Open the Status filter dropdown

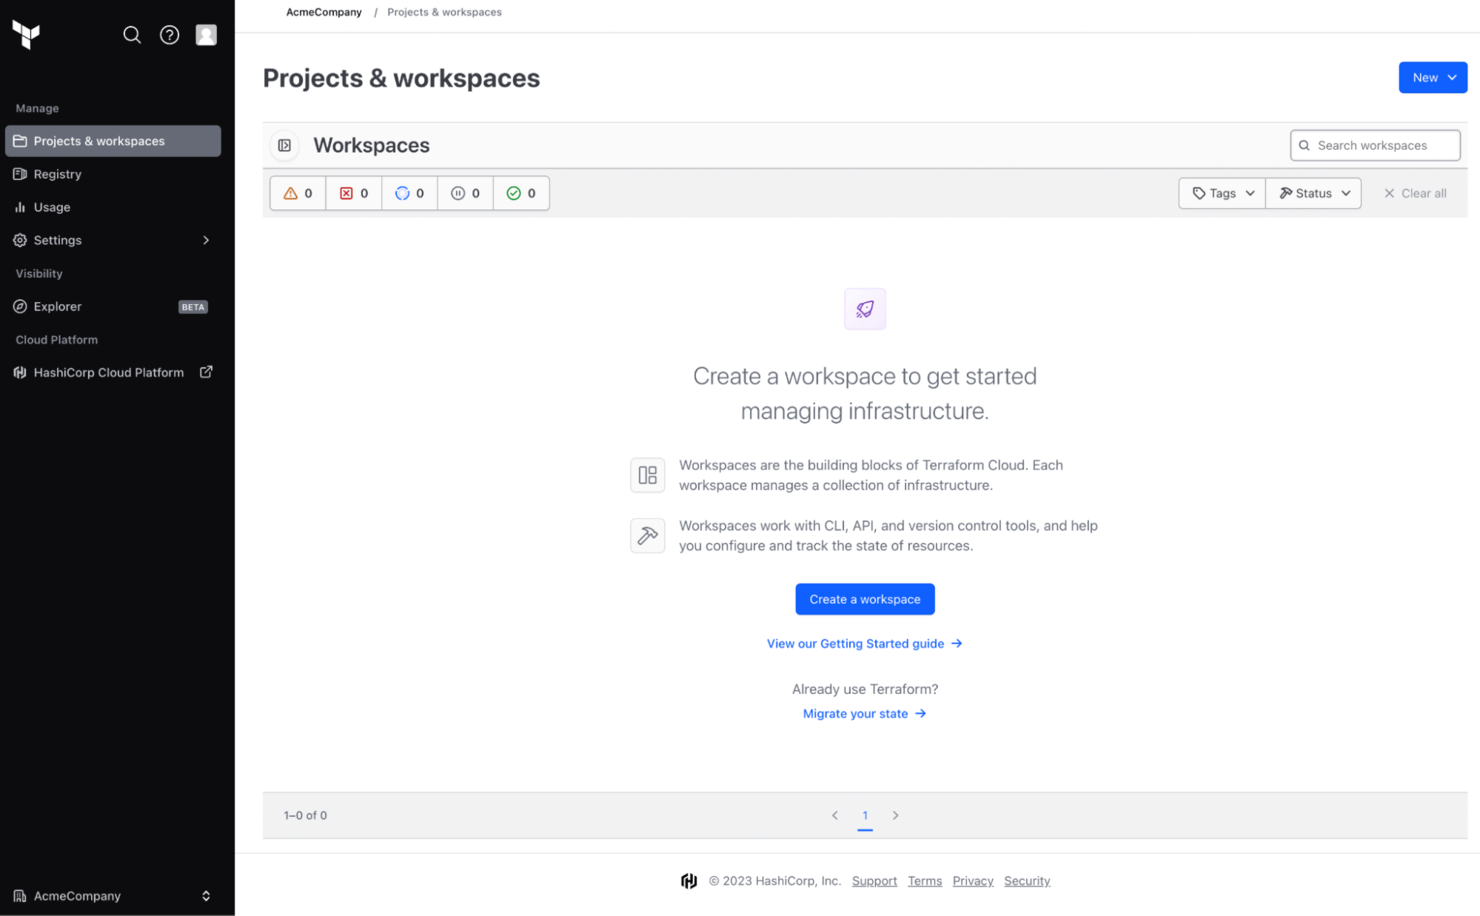pos(1314,193)
